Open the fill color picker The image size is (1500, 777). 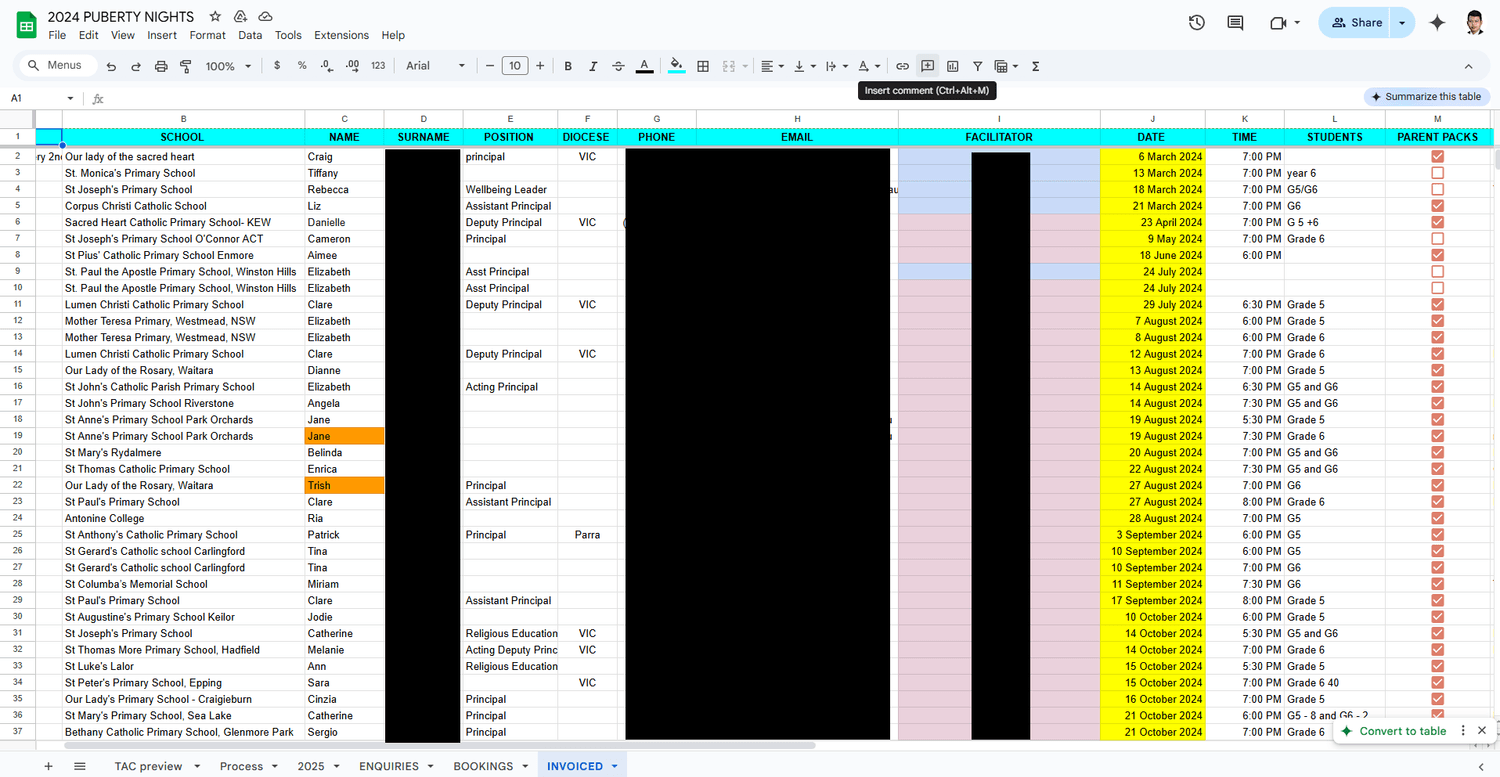click(x=677, y=66)
